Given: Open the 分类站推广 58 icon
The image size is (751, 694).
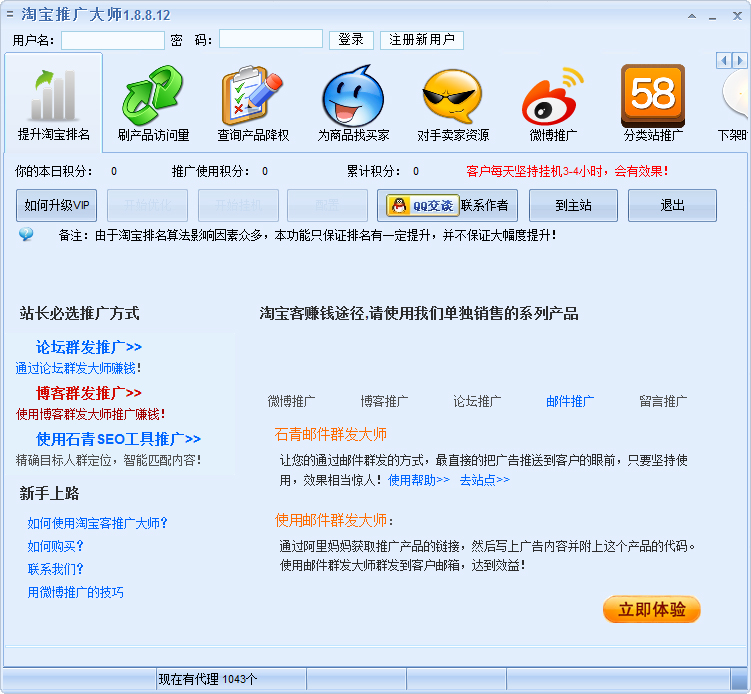Looking at the screenshot, I should click(653, 96).
